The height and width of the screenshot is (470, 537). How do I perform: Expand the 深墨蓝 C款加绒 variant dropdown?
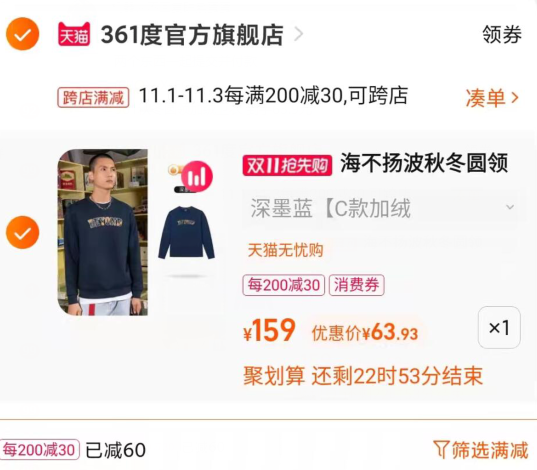click(x=384, y=208)
